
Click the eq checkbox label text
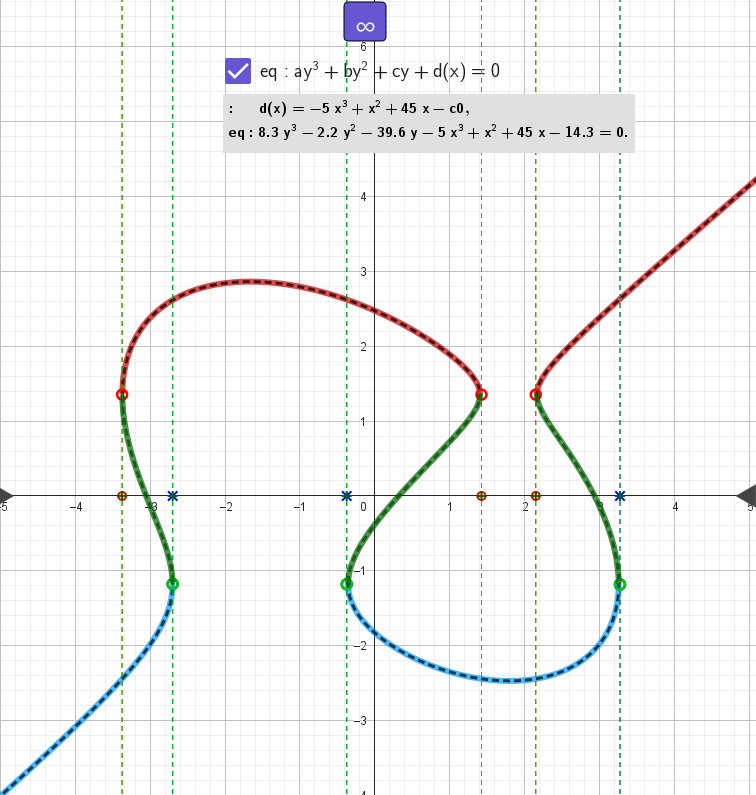pos(379,71)
